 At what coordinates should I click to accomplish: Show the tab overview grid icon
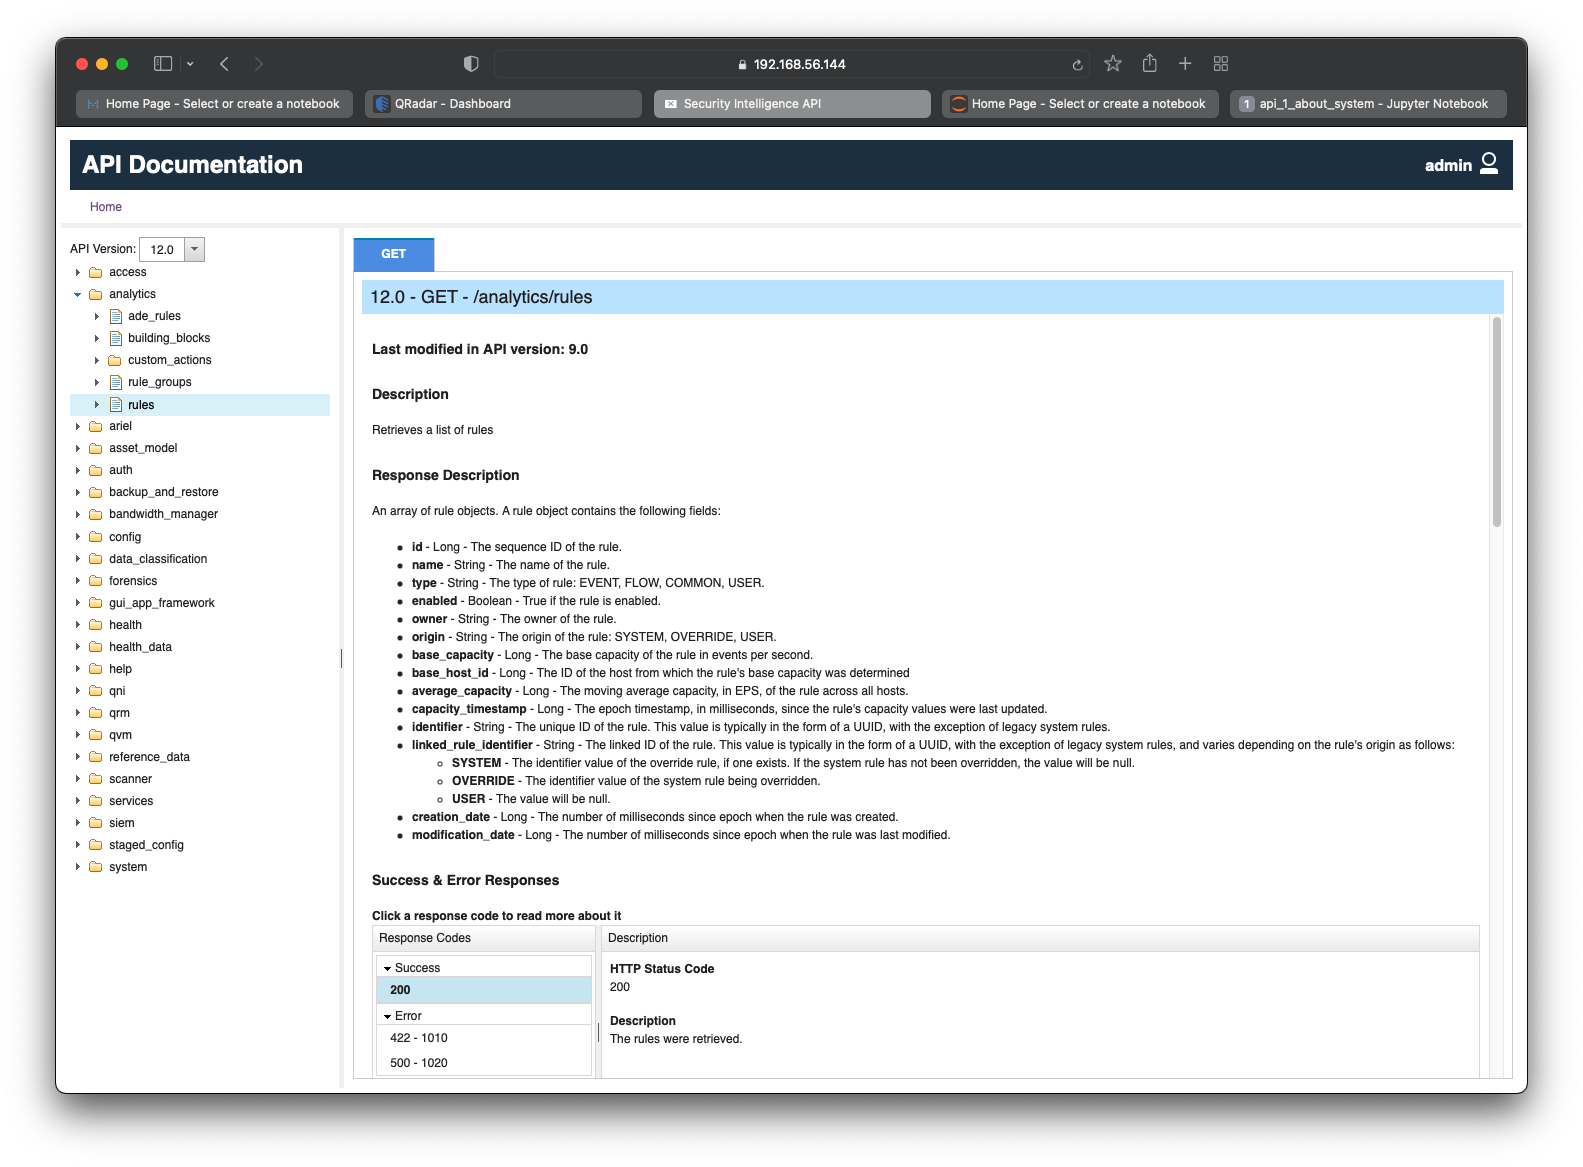click(1221, 64)
